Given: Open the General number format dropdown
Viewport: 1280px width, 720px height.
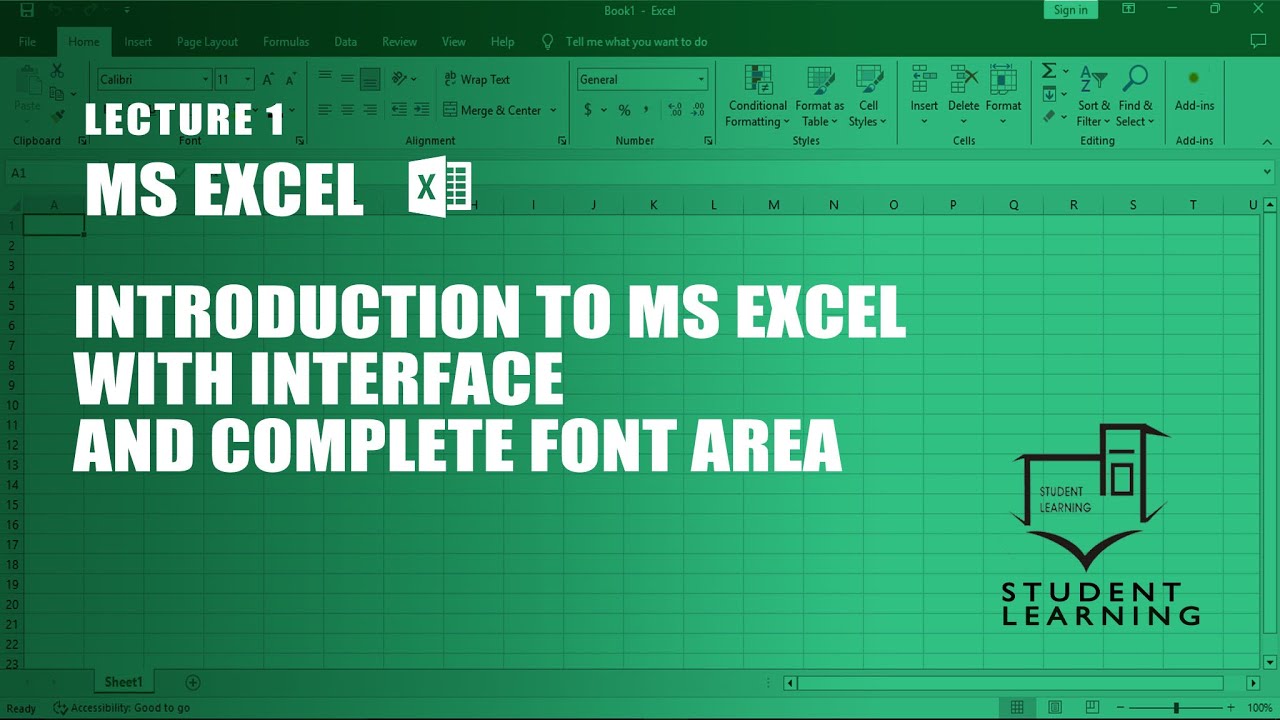Looking at the screenshot, I should (701, 79).
